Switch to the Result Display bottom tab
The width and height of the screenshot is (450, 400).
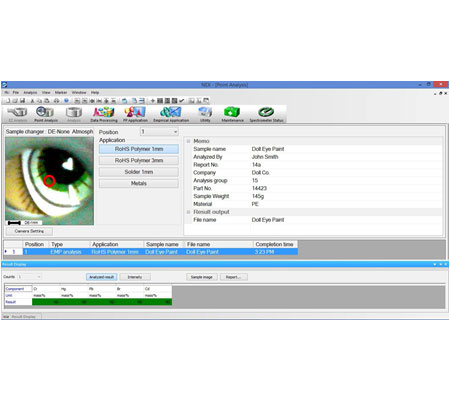click(22, 316)
